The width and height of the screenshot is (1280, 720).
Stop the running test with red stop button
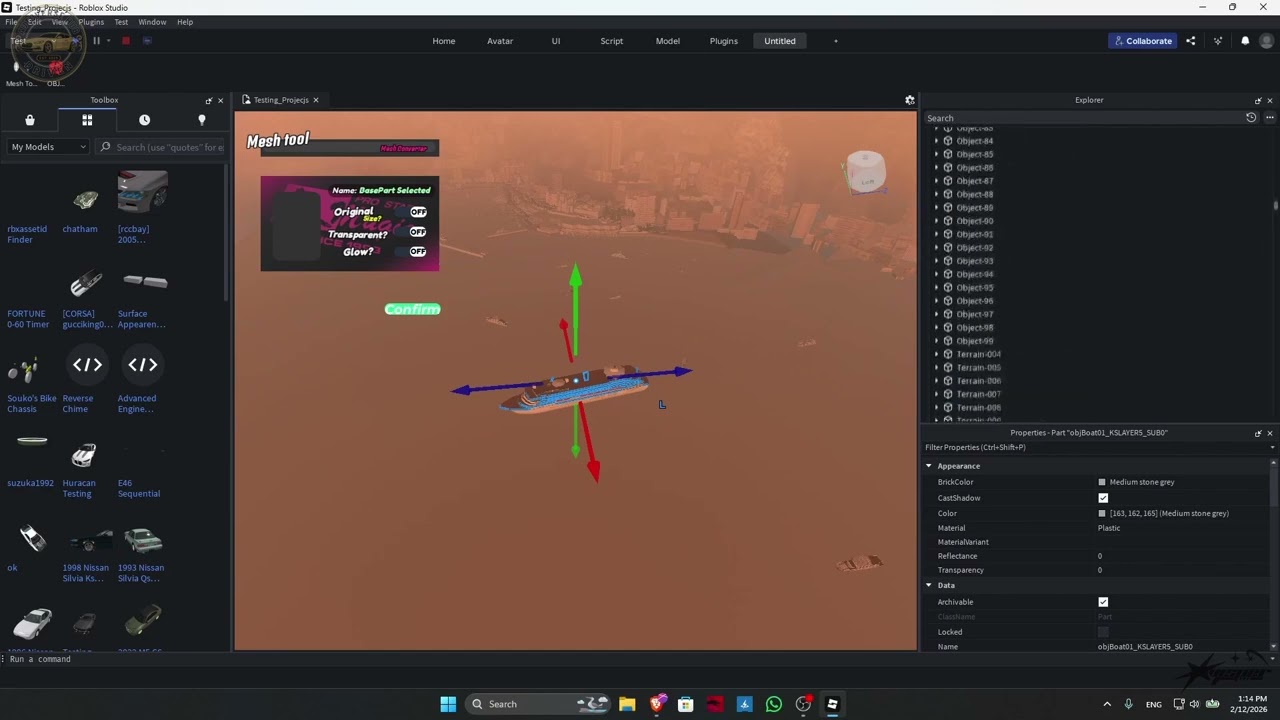(x=126, y=41)
